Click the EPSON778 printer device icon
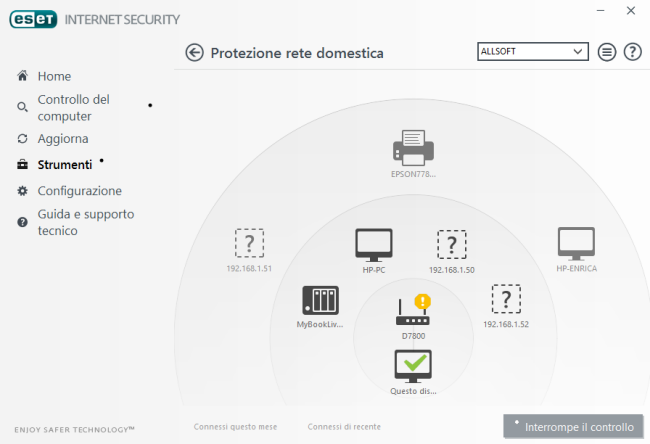The image size is (650, 444). point(413,148)
